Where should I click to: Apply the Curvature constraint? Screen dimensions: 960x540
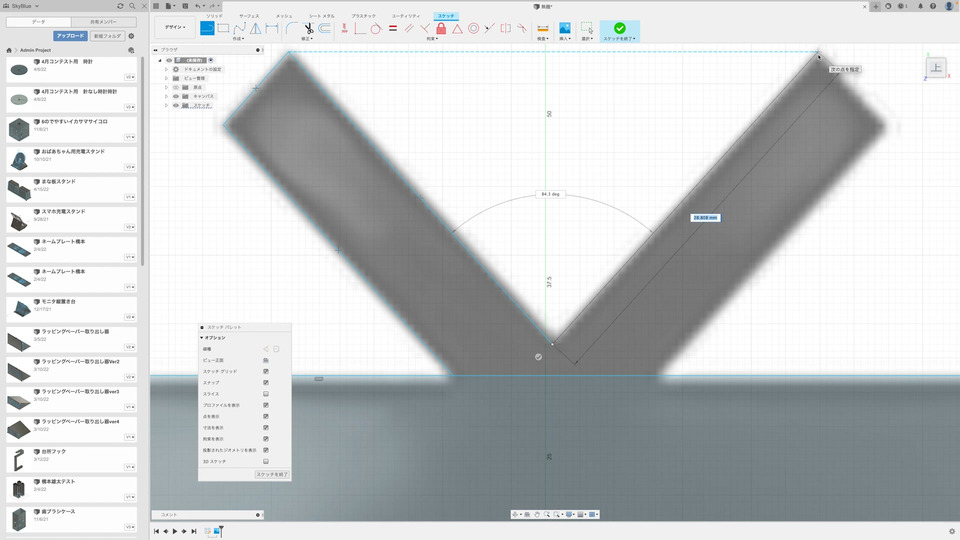(522, 28)
